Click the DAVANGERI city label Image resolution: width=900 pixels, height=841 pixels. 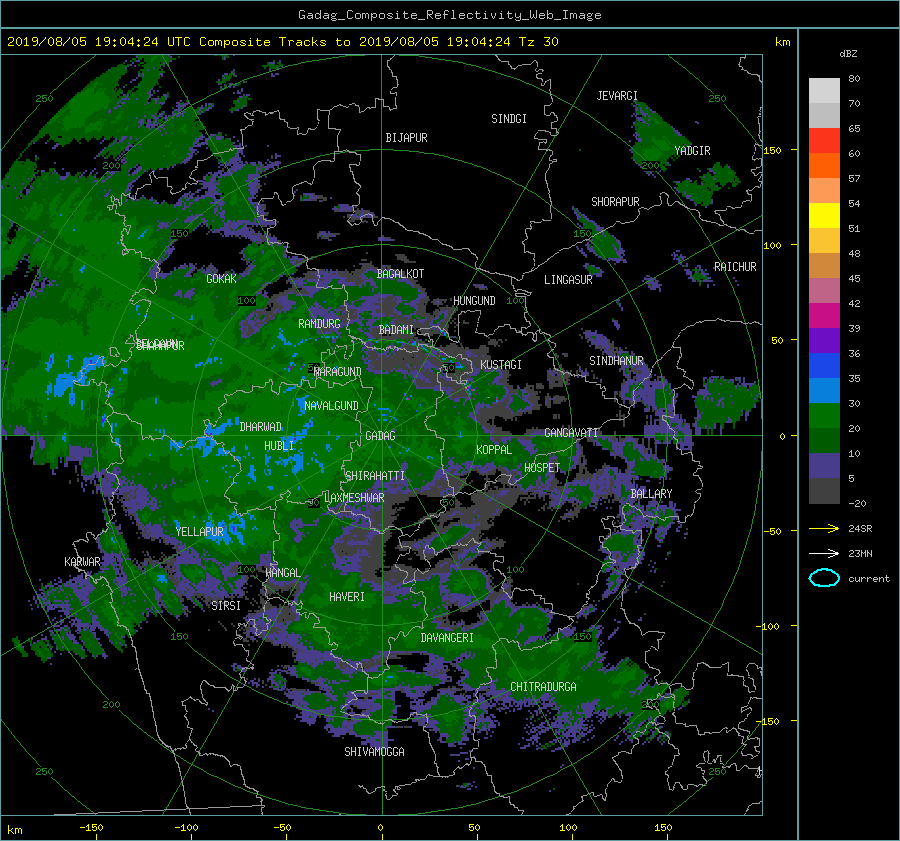(447, 638)
